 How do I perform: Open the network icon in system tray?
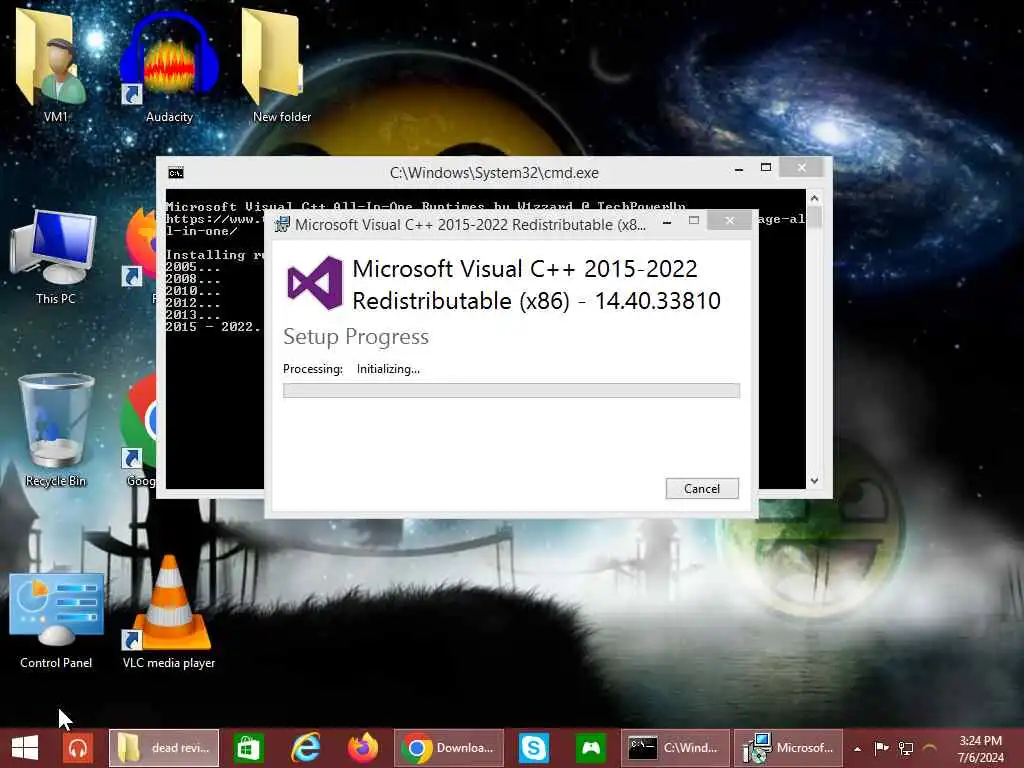[x=906, y=748]
